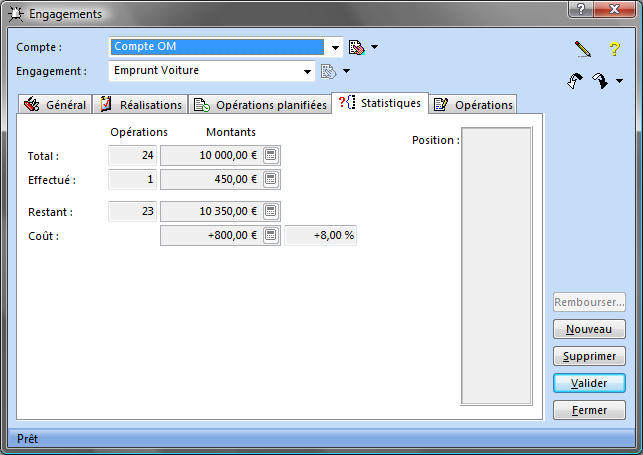Open calculator for Restant amount field
Screen dimensions: 643x455
271,211
